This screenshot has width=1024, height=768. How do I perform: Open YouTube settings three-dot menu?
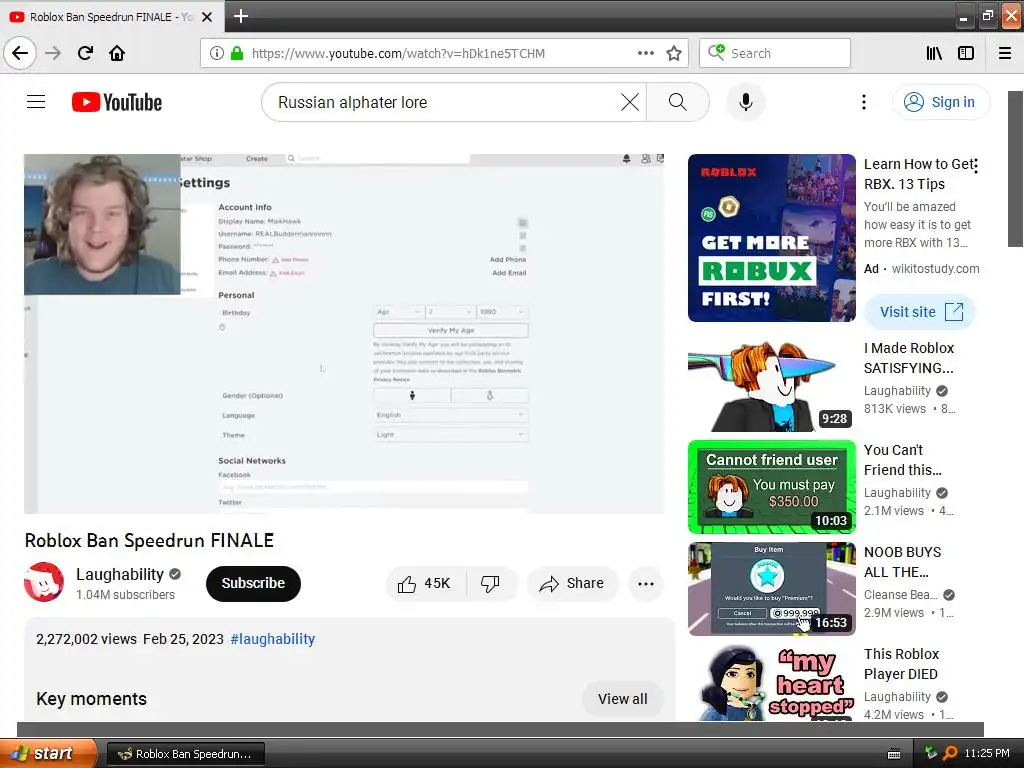click(864, 102)
